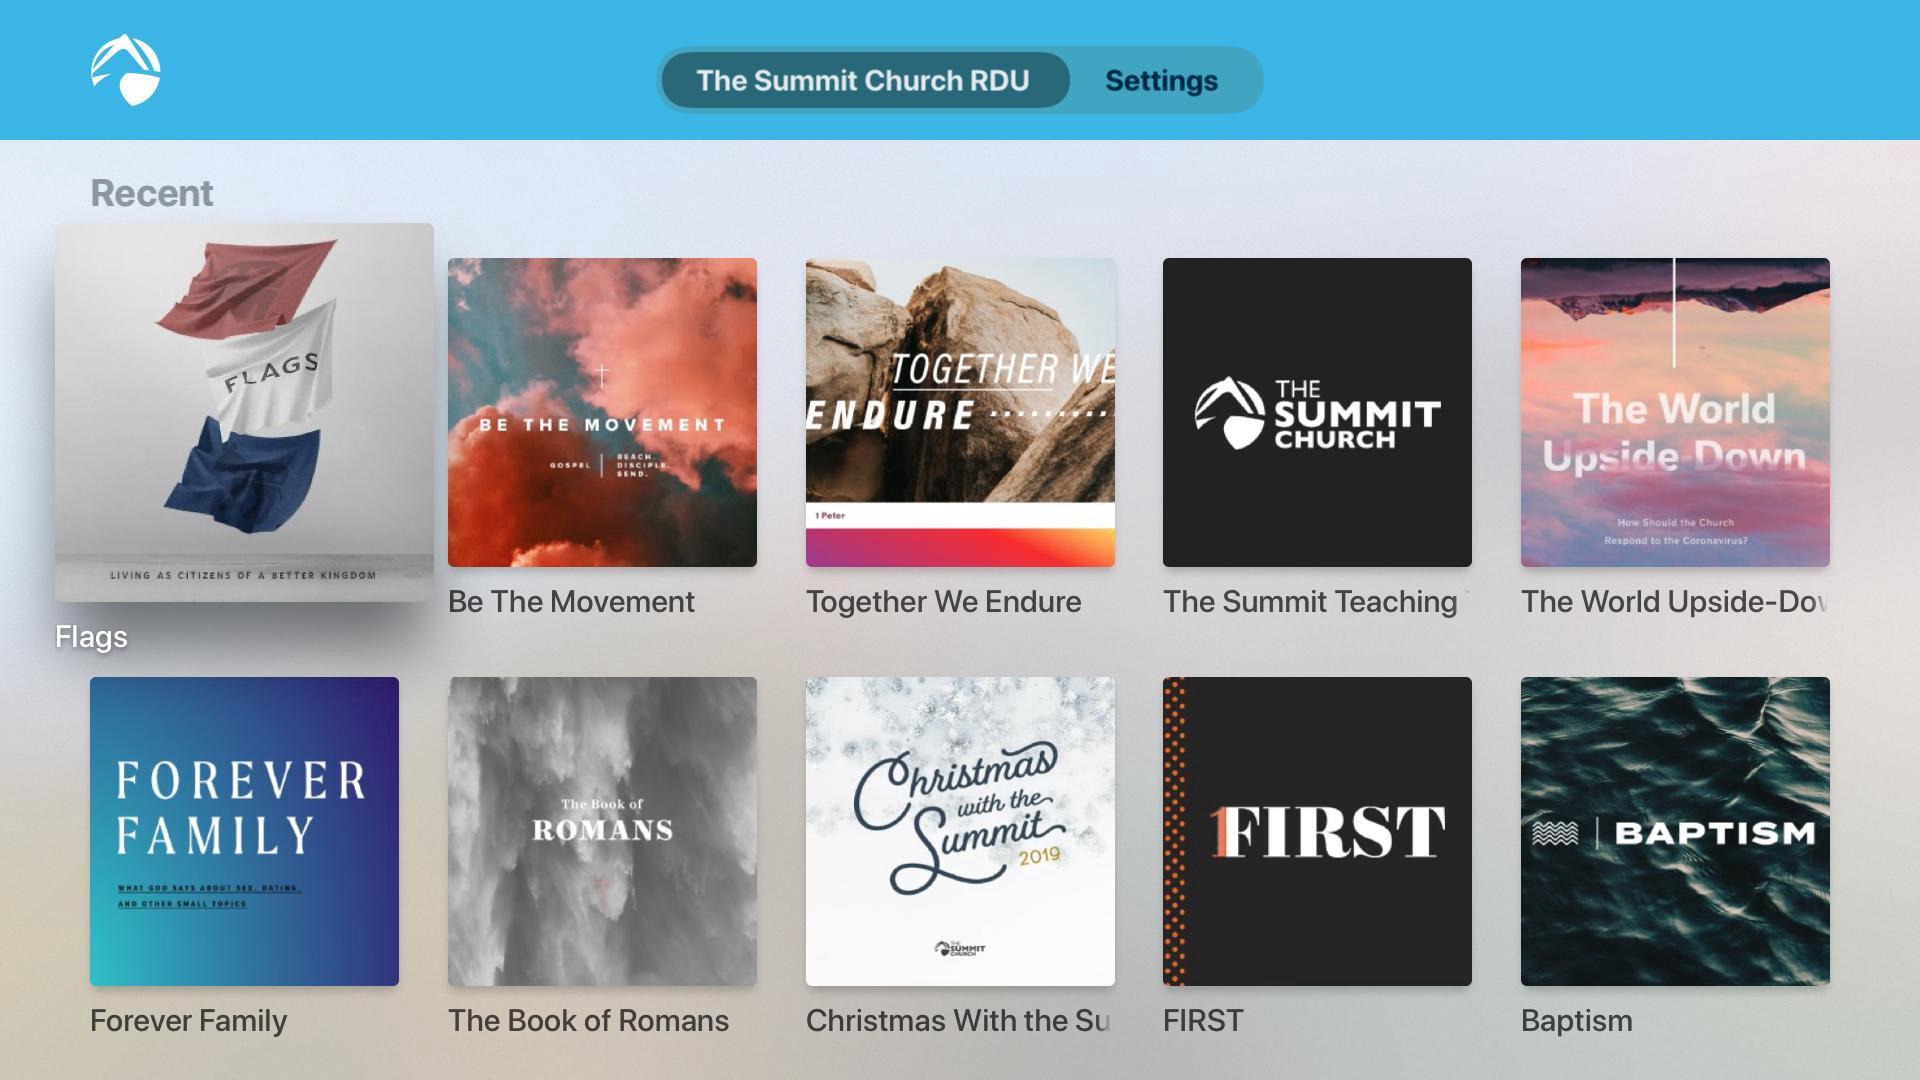The width and height of the screenshot is (1920, 1080).
Task: Click the Together We Endure title label
Action: [943, 602]
